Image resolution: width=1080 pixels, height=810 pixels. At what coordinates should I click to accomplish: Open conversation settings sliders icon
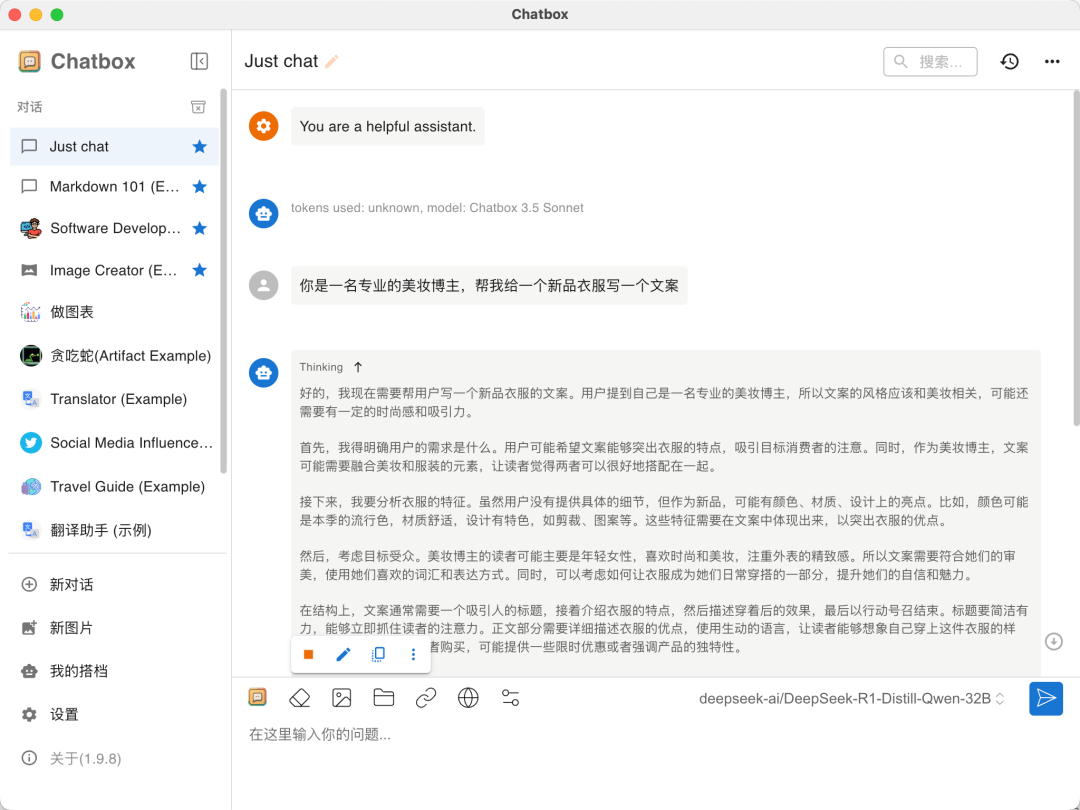tap(510, 698)
